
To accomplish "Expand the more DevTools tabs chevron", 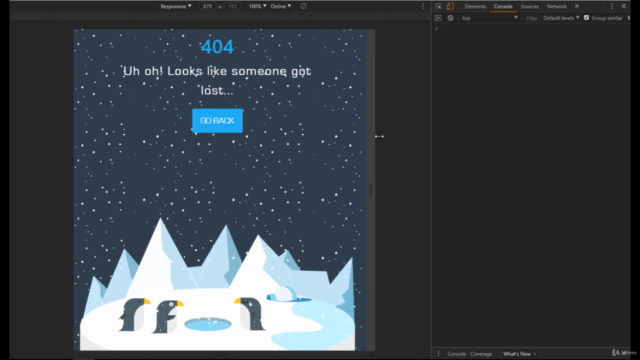I will click(x=577, y=7).
